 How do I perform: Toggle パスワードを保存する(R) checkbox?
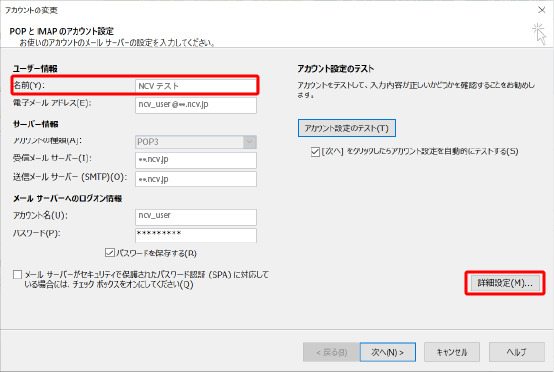coord(110,253)
